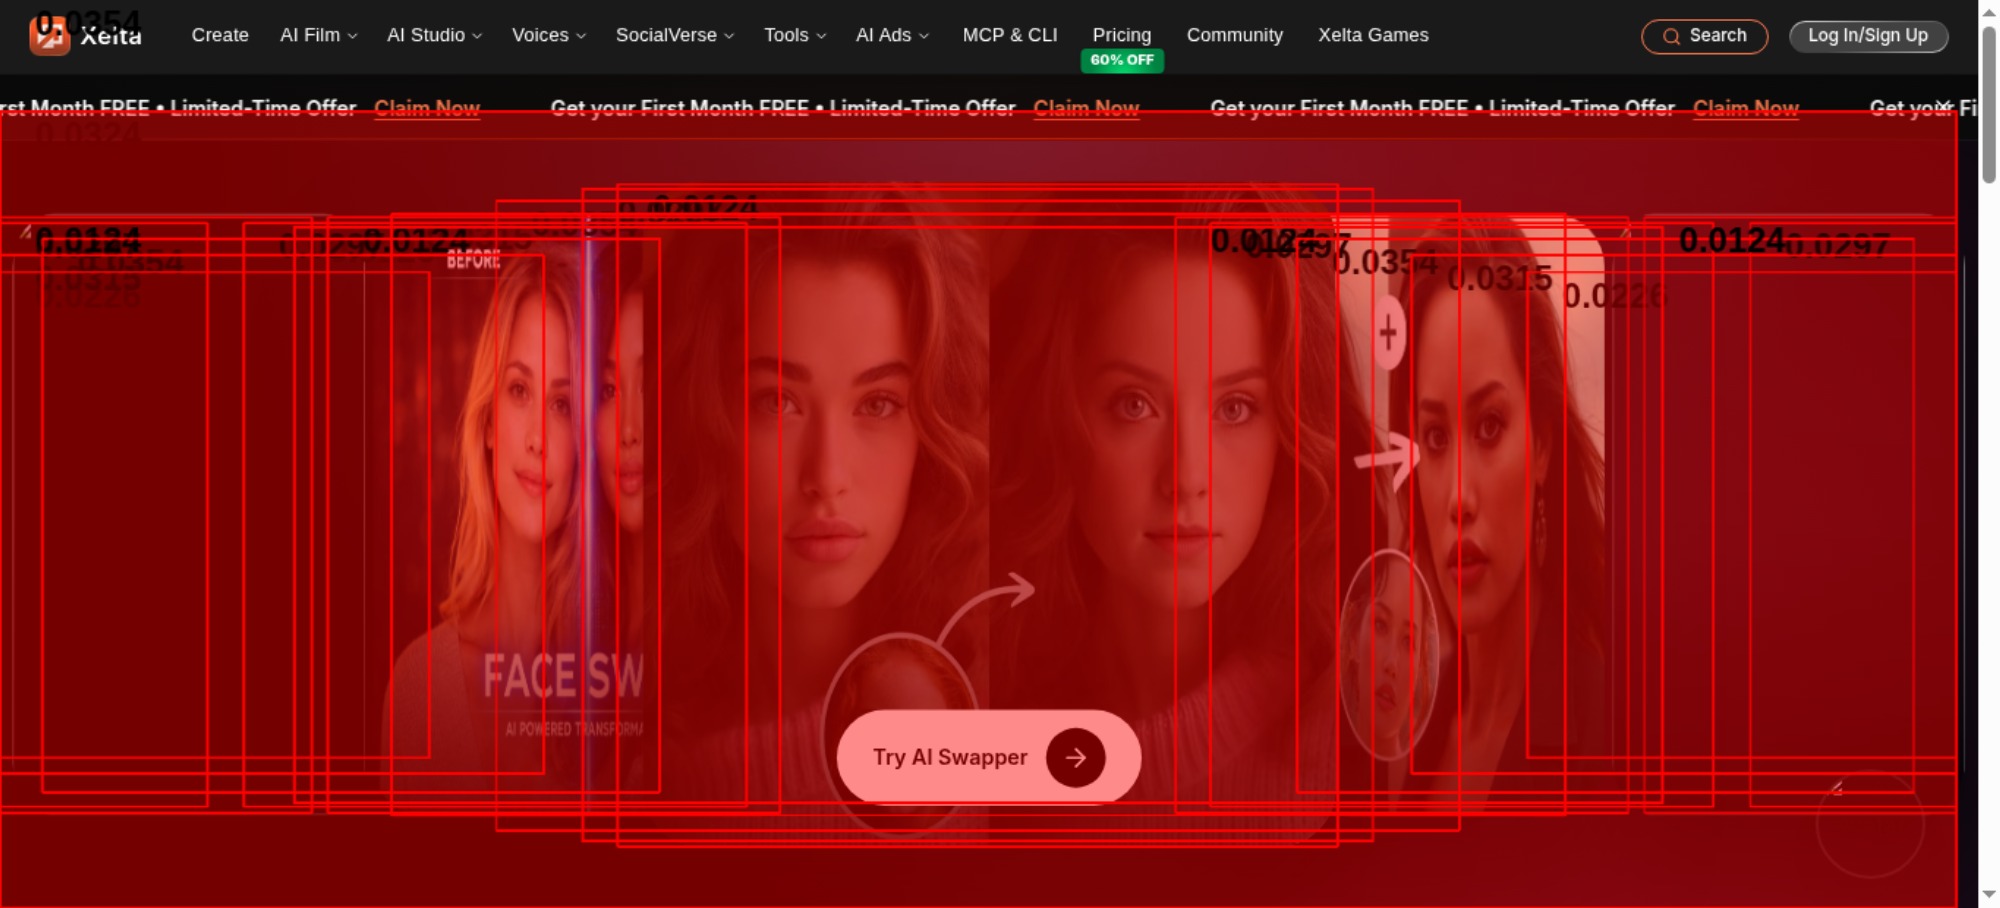Expand the AI Studio dropdown

pos(434,35)
